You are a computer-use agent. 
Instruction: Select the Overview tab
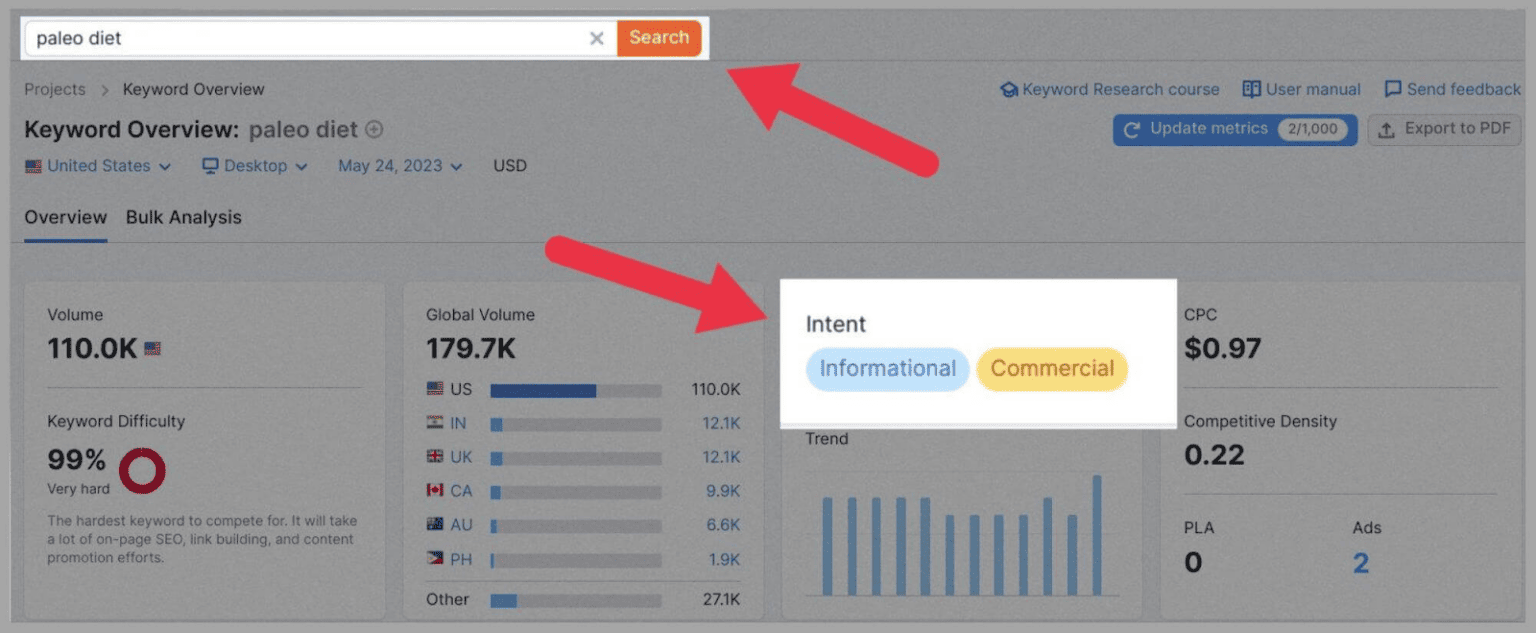coord(65,217)
